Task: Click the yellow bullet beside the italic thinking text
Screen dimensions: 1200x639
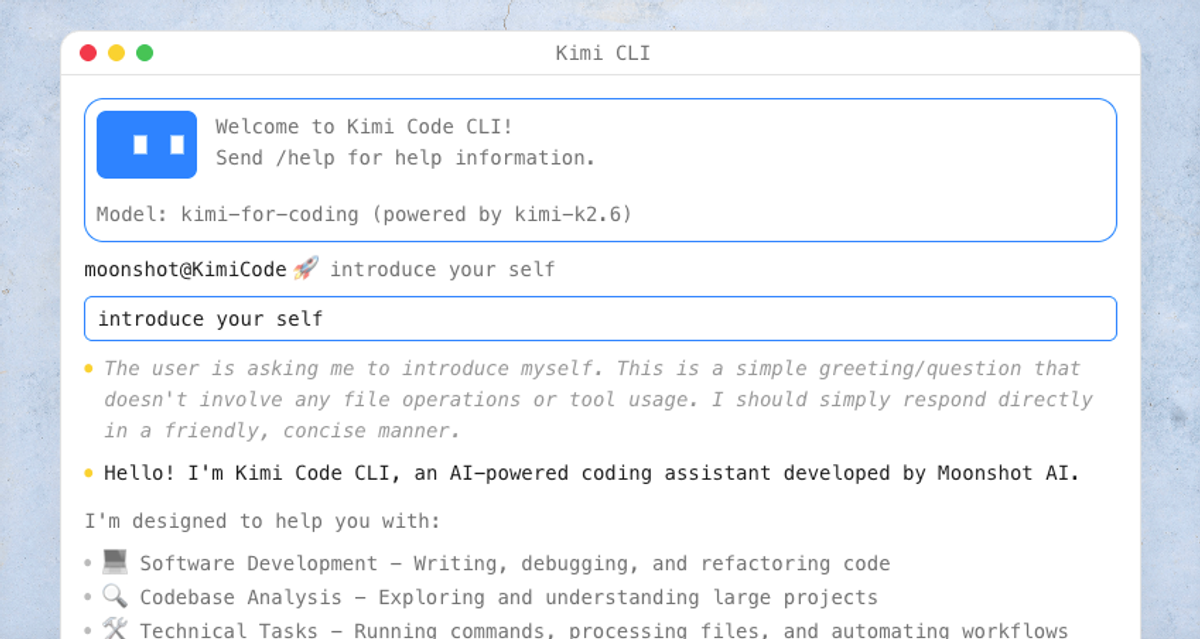Action: [88, 369]
